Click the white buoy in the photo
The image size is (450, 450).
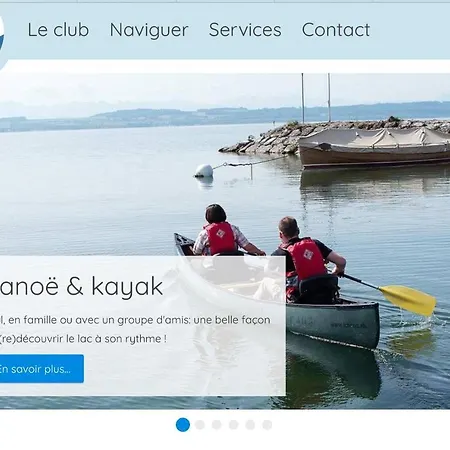tap(204, 170)
